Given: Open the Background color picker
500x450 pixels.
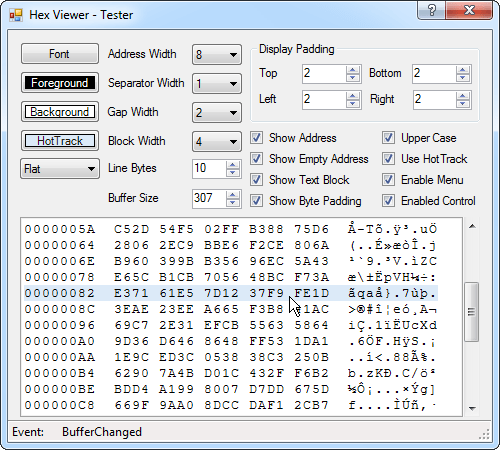Looking at the screenshot, I should [60, 112].
